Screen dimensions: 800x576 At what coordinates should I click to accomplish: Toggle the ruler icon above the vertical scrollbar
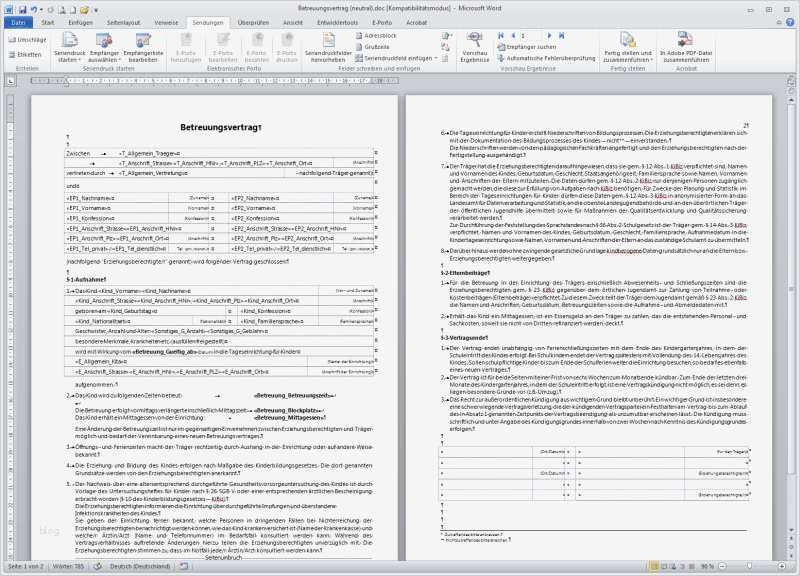[x=791, y=81]
